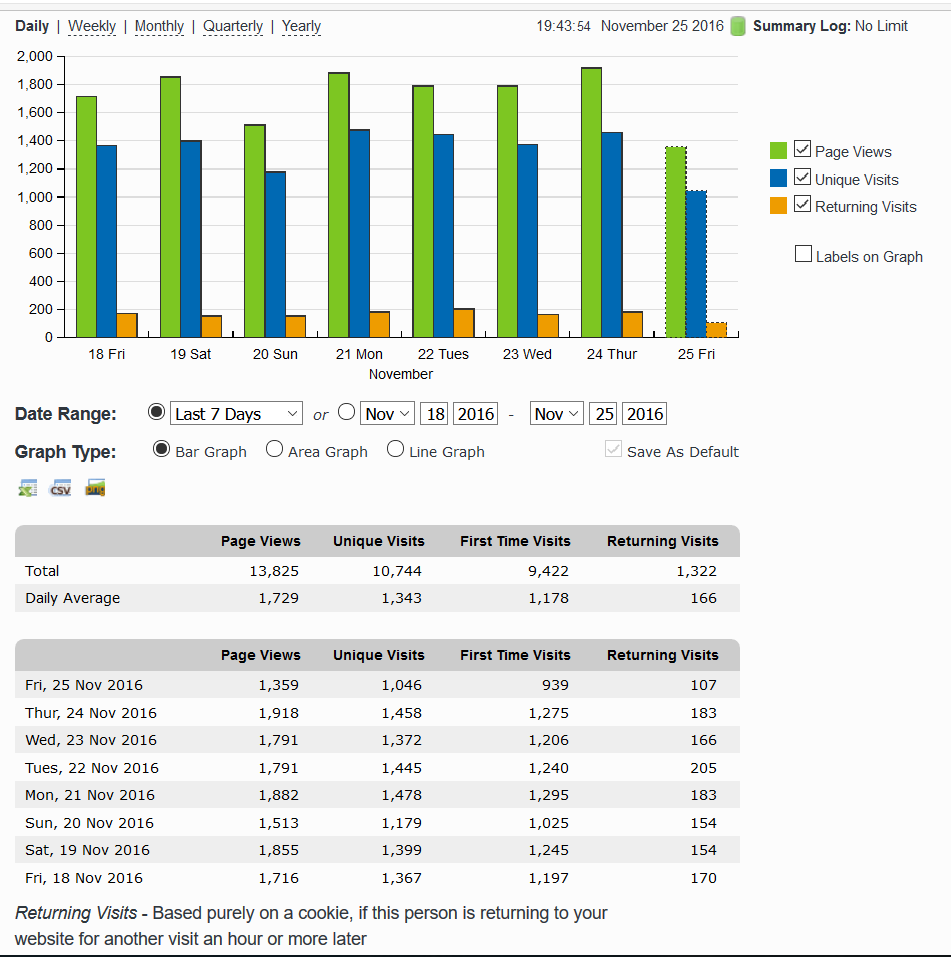This screenshot has height=957, width=951.
Task: Click the green Summary Log database icon
Action: [738, 26]
